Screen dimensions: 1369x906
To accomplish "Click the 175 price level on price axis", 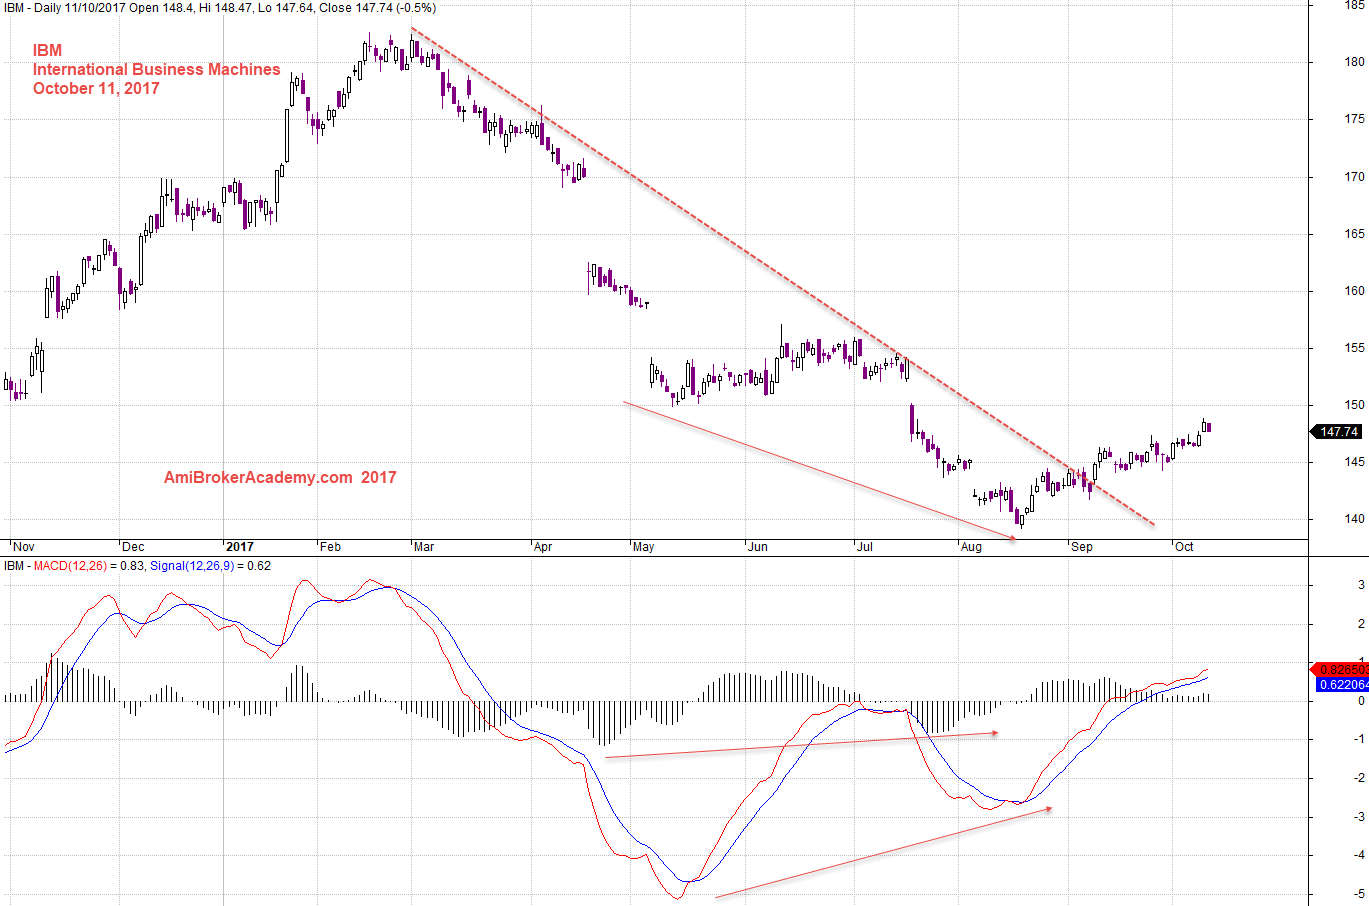I will (1354, 119).
